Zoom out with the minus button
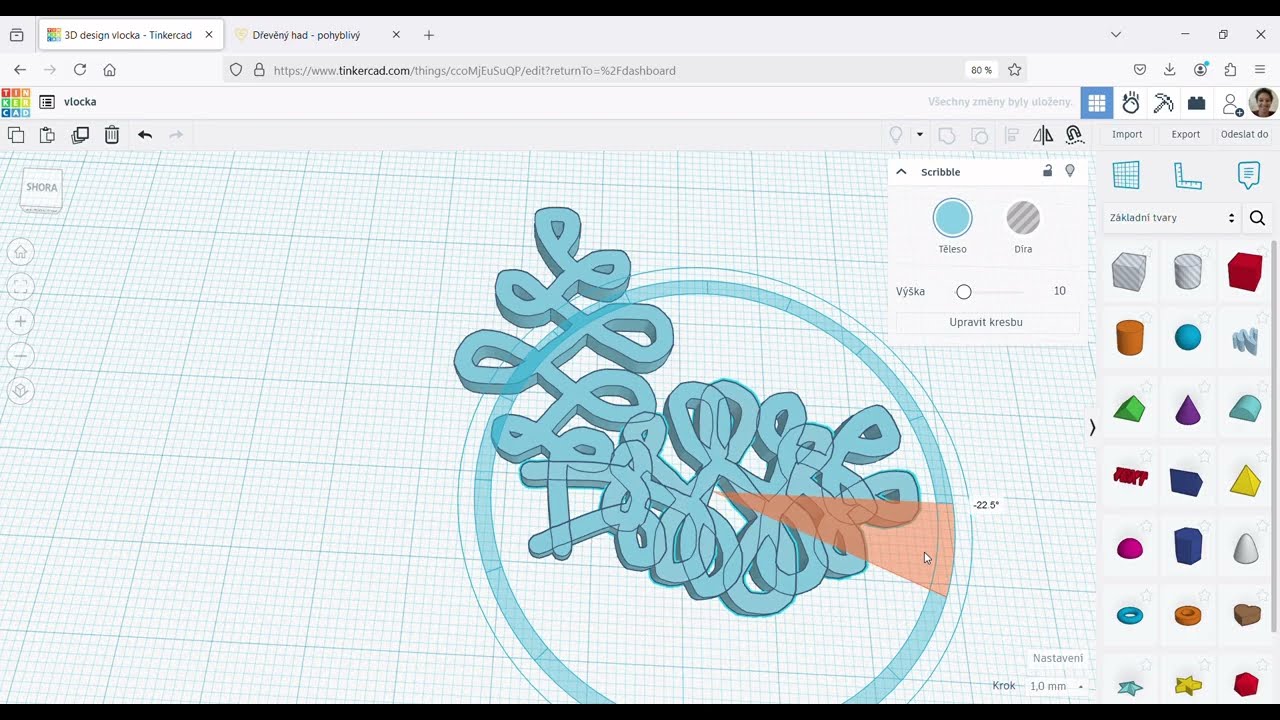The image size is (1280, 720). 20,356
